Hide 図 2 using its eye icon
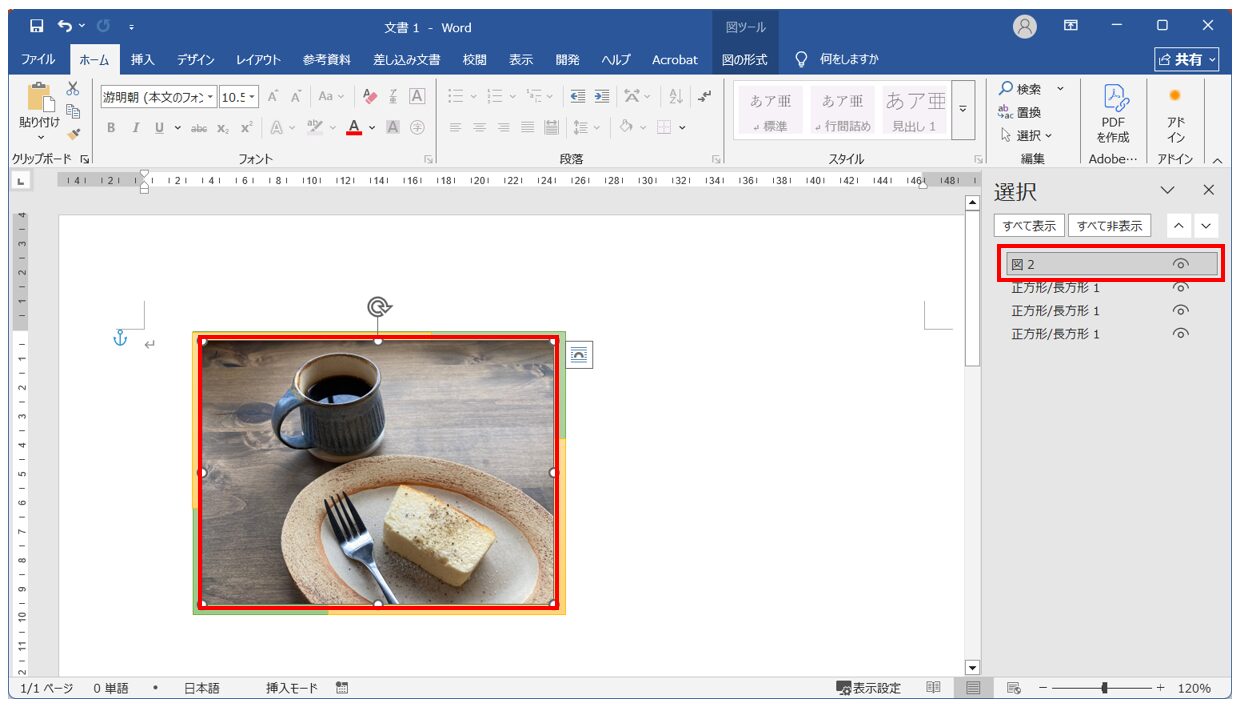 click(x=1180, y=264)
